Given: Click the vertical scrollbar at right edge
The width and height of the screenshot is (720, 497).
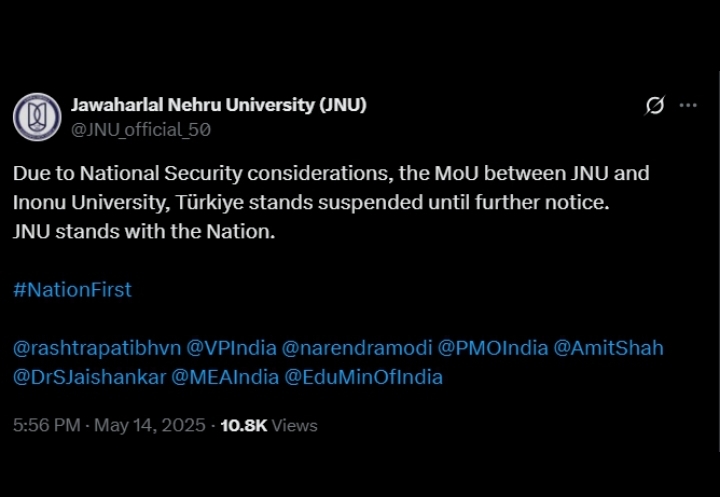Looking at the screenshot, I should 719,262.
